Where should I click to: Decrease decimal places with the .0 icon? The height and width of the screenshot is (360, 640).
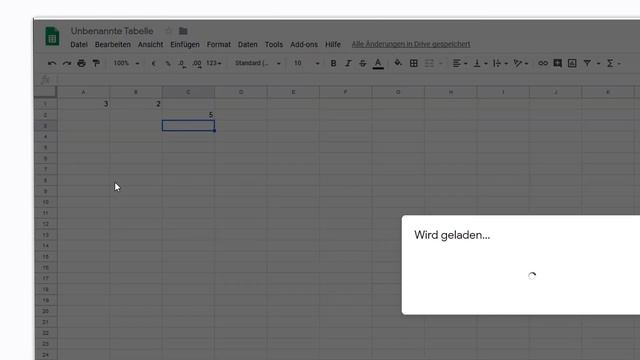[182, 64]
